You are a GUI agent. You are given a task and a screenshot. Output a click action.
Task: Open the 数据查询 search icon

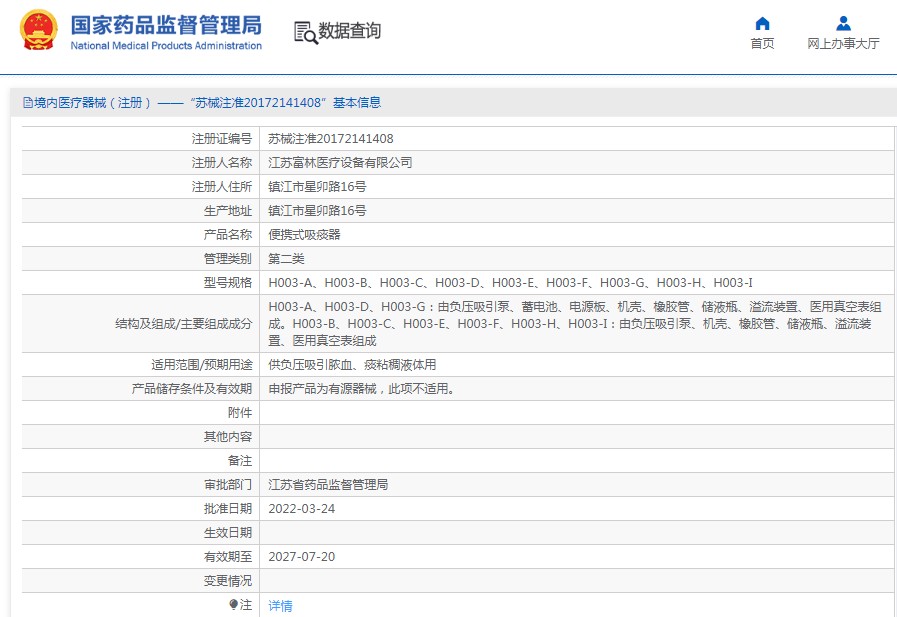(x=305, y=33)
